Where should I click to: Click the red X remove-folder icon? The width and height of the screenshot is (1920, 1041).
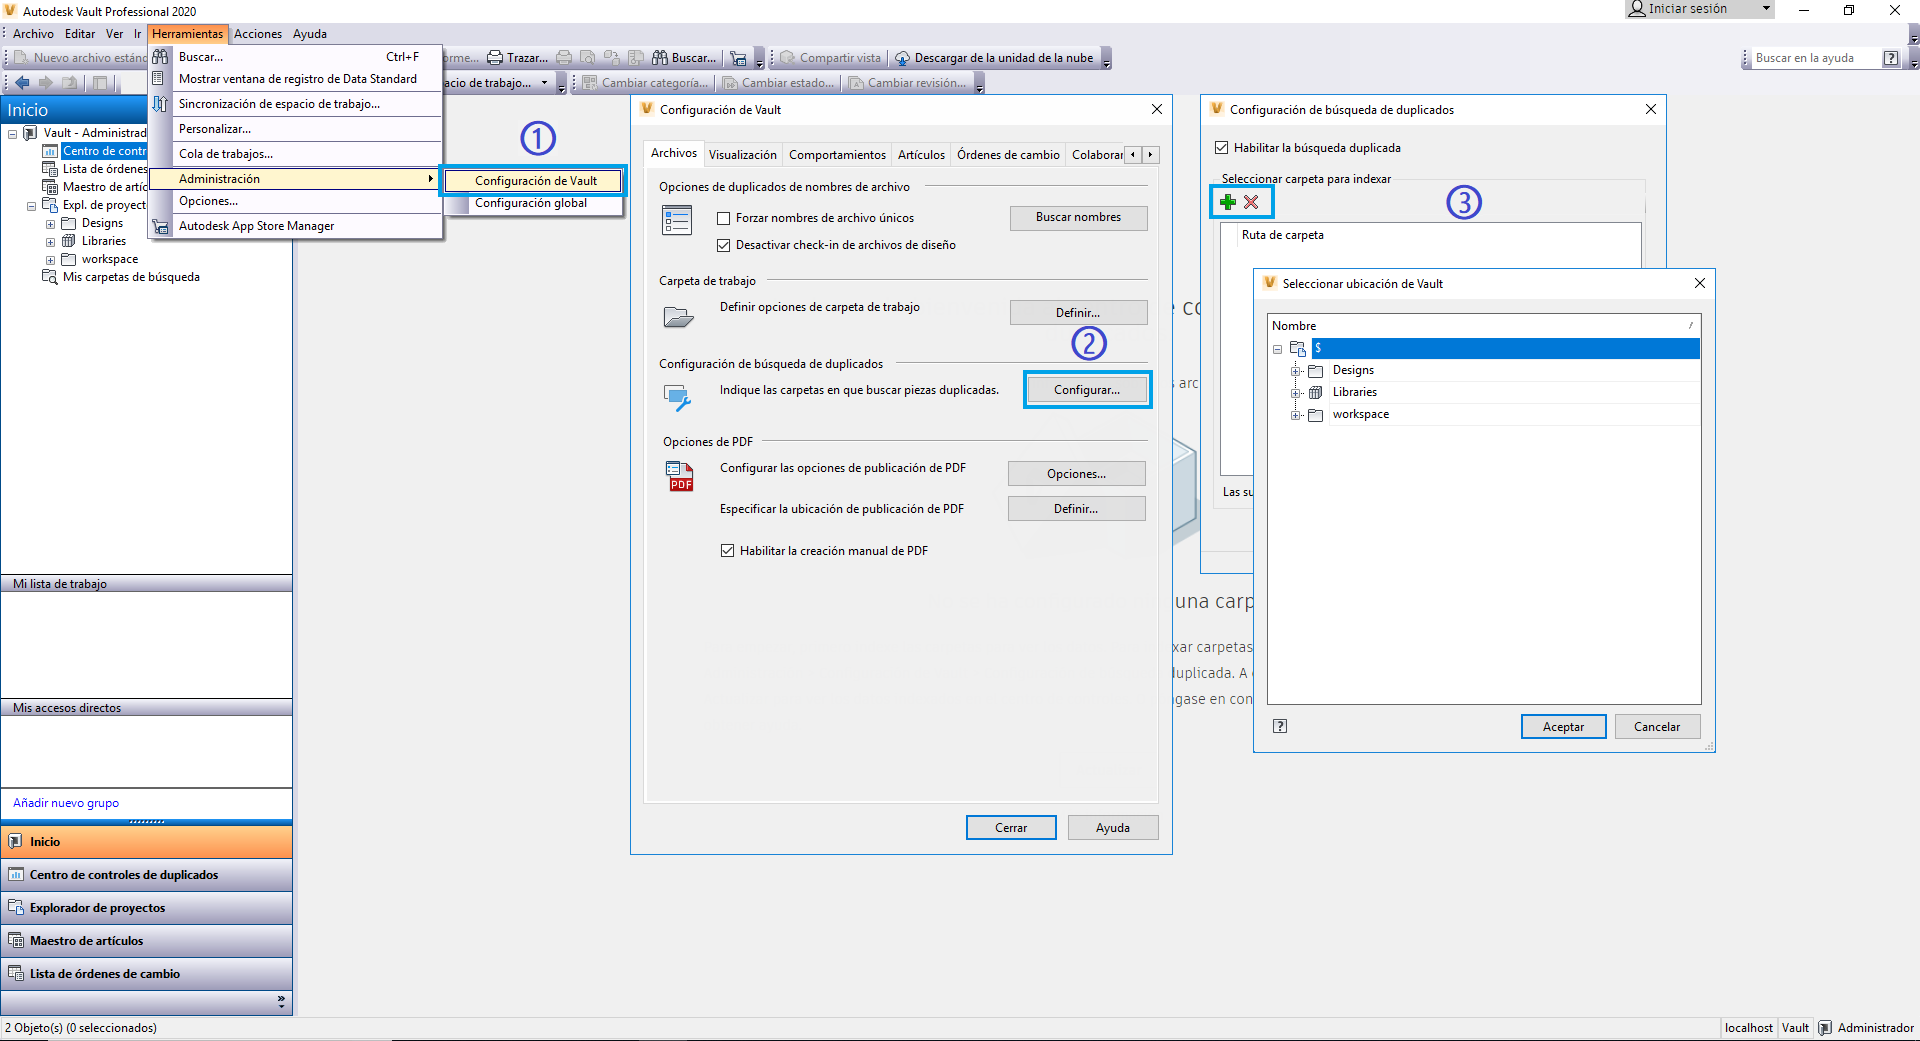click(1251, 202)
